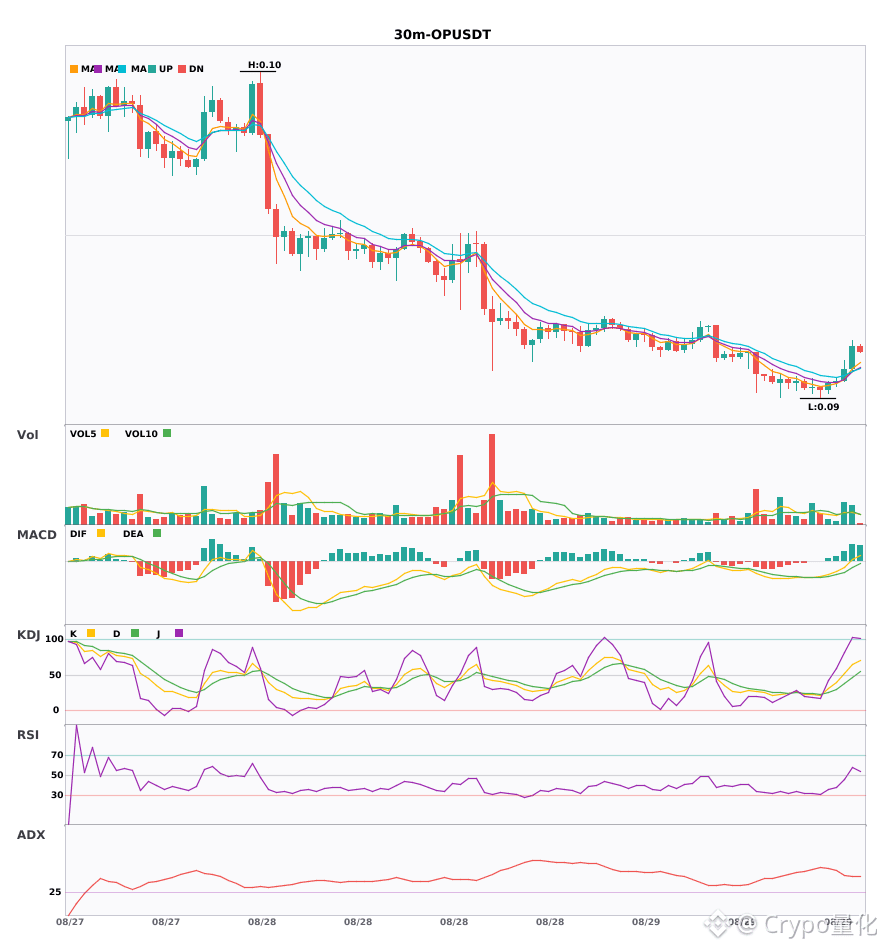Click the orange MA legend swatch
The image size is (885, 950).
tap(74, 69)
